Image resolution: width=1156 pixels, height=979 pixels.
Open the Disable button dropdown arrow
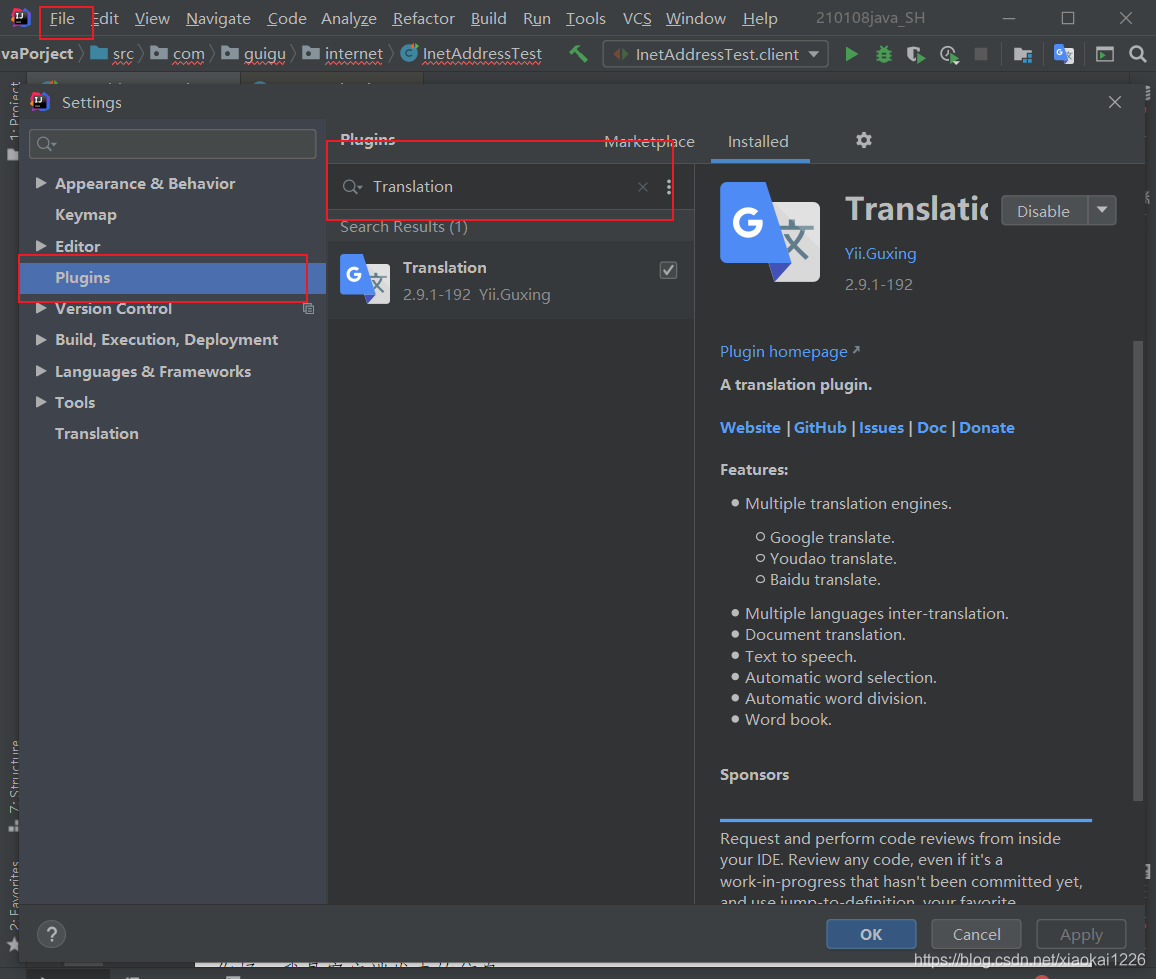tap(1102, 210)
